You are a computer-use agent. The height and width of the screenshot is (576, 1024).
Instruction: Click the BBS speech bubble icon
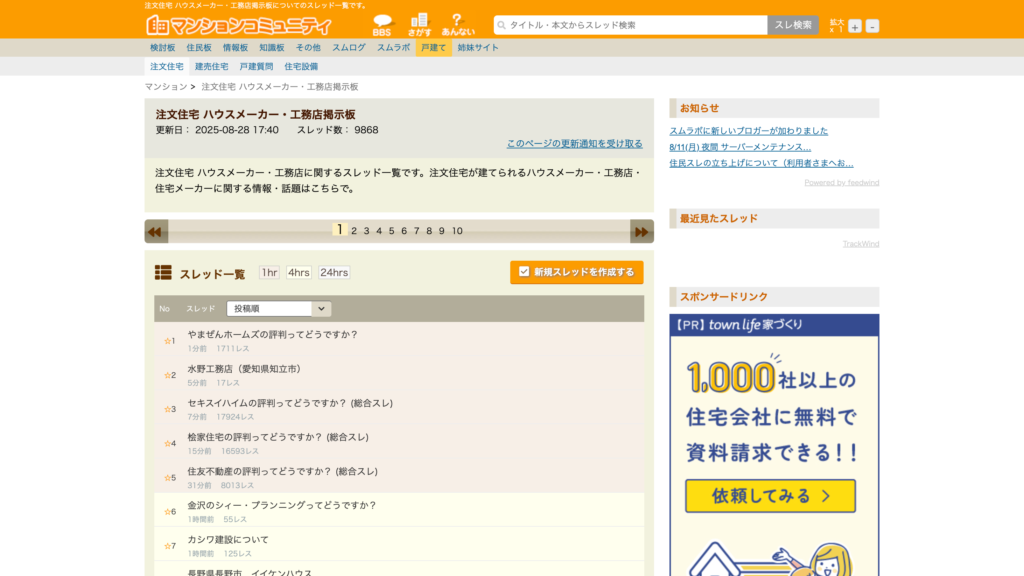[x=382, y=24]
